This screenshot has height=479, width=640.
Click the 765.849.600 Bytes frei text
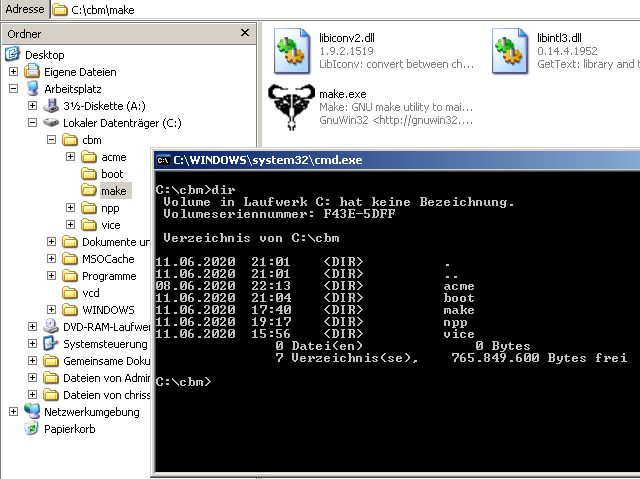[539, 358]
